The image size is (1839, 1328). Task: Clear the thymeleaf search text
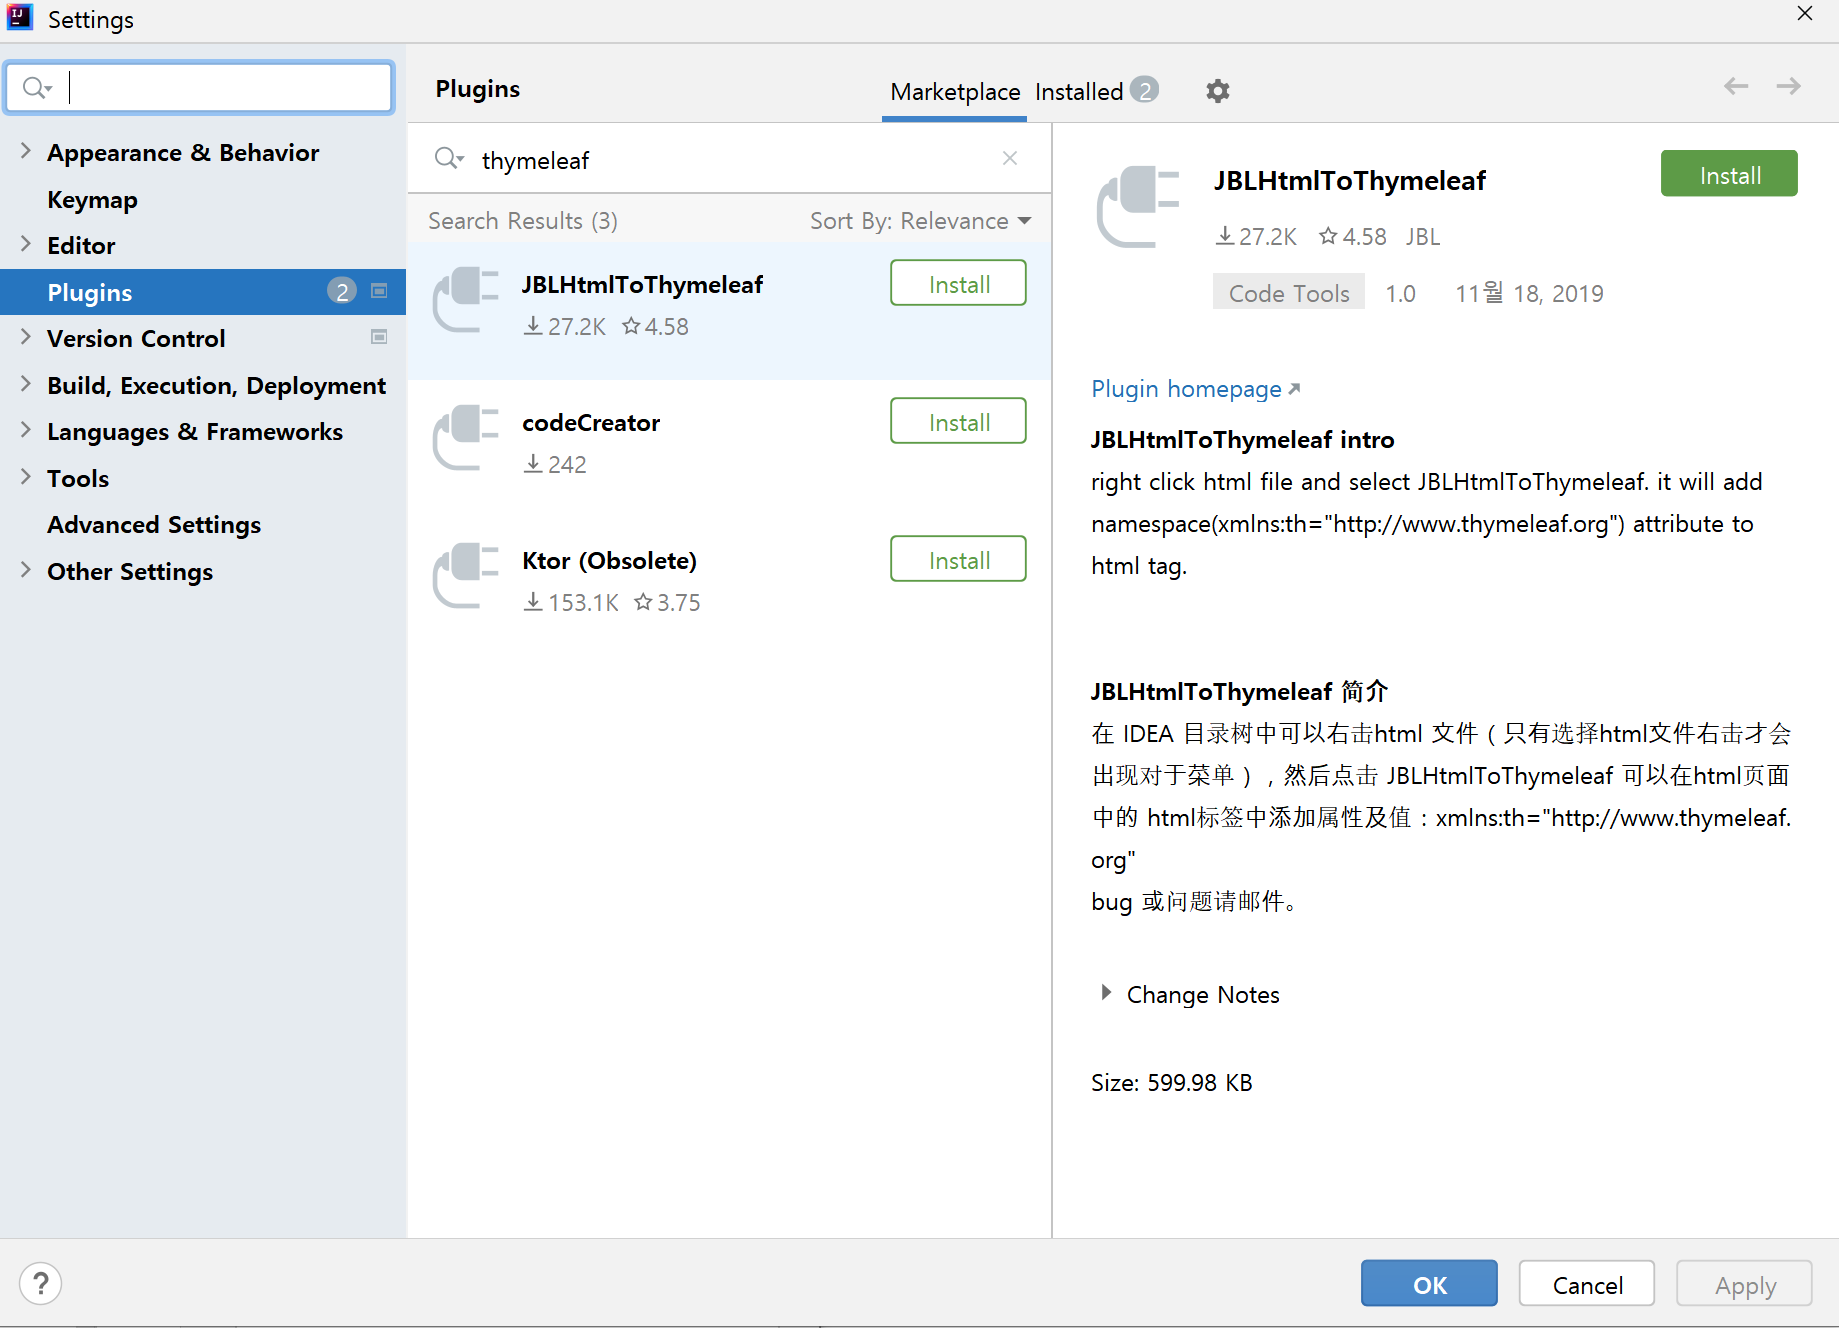click(1010, 158)
